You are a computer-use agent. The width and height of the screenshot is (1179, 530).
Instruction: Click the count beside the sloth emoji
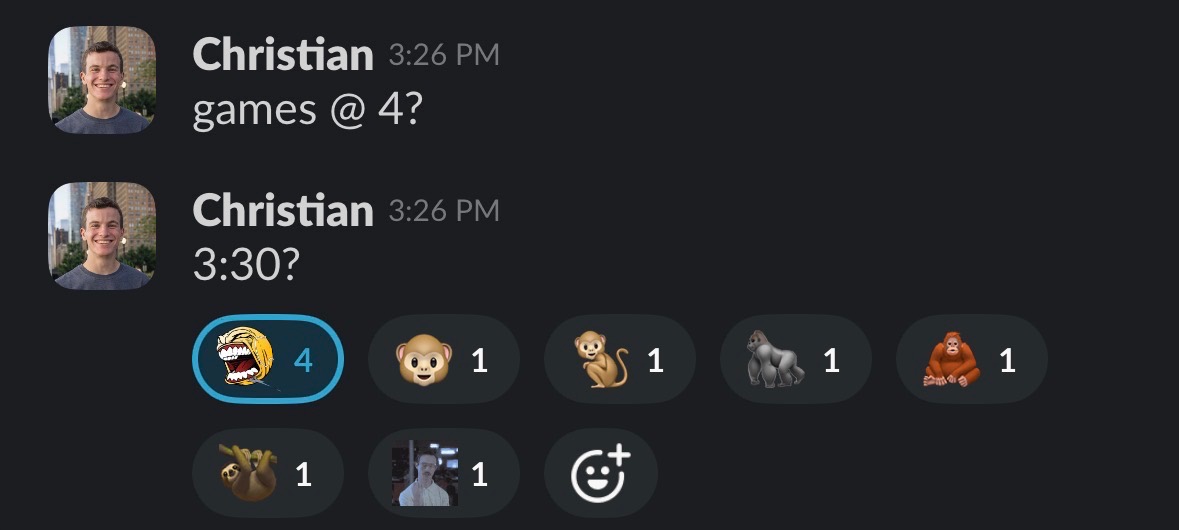[303, 475]
